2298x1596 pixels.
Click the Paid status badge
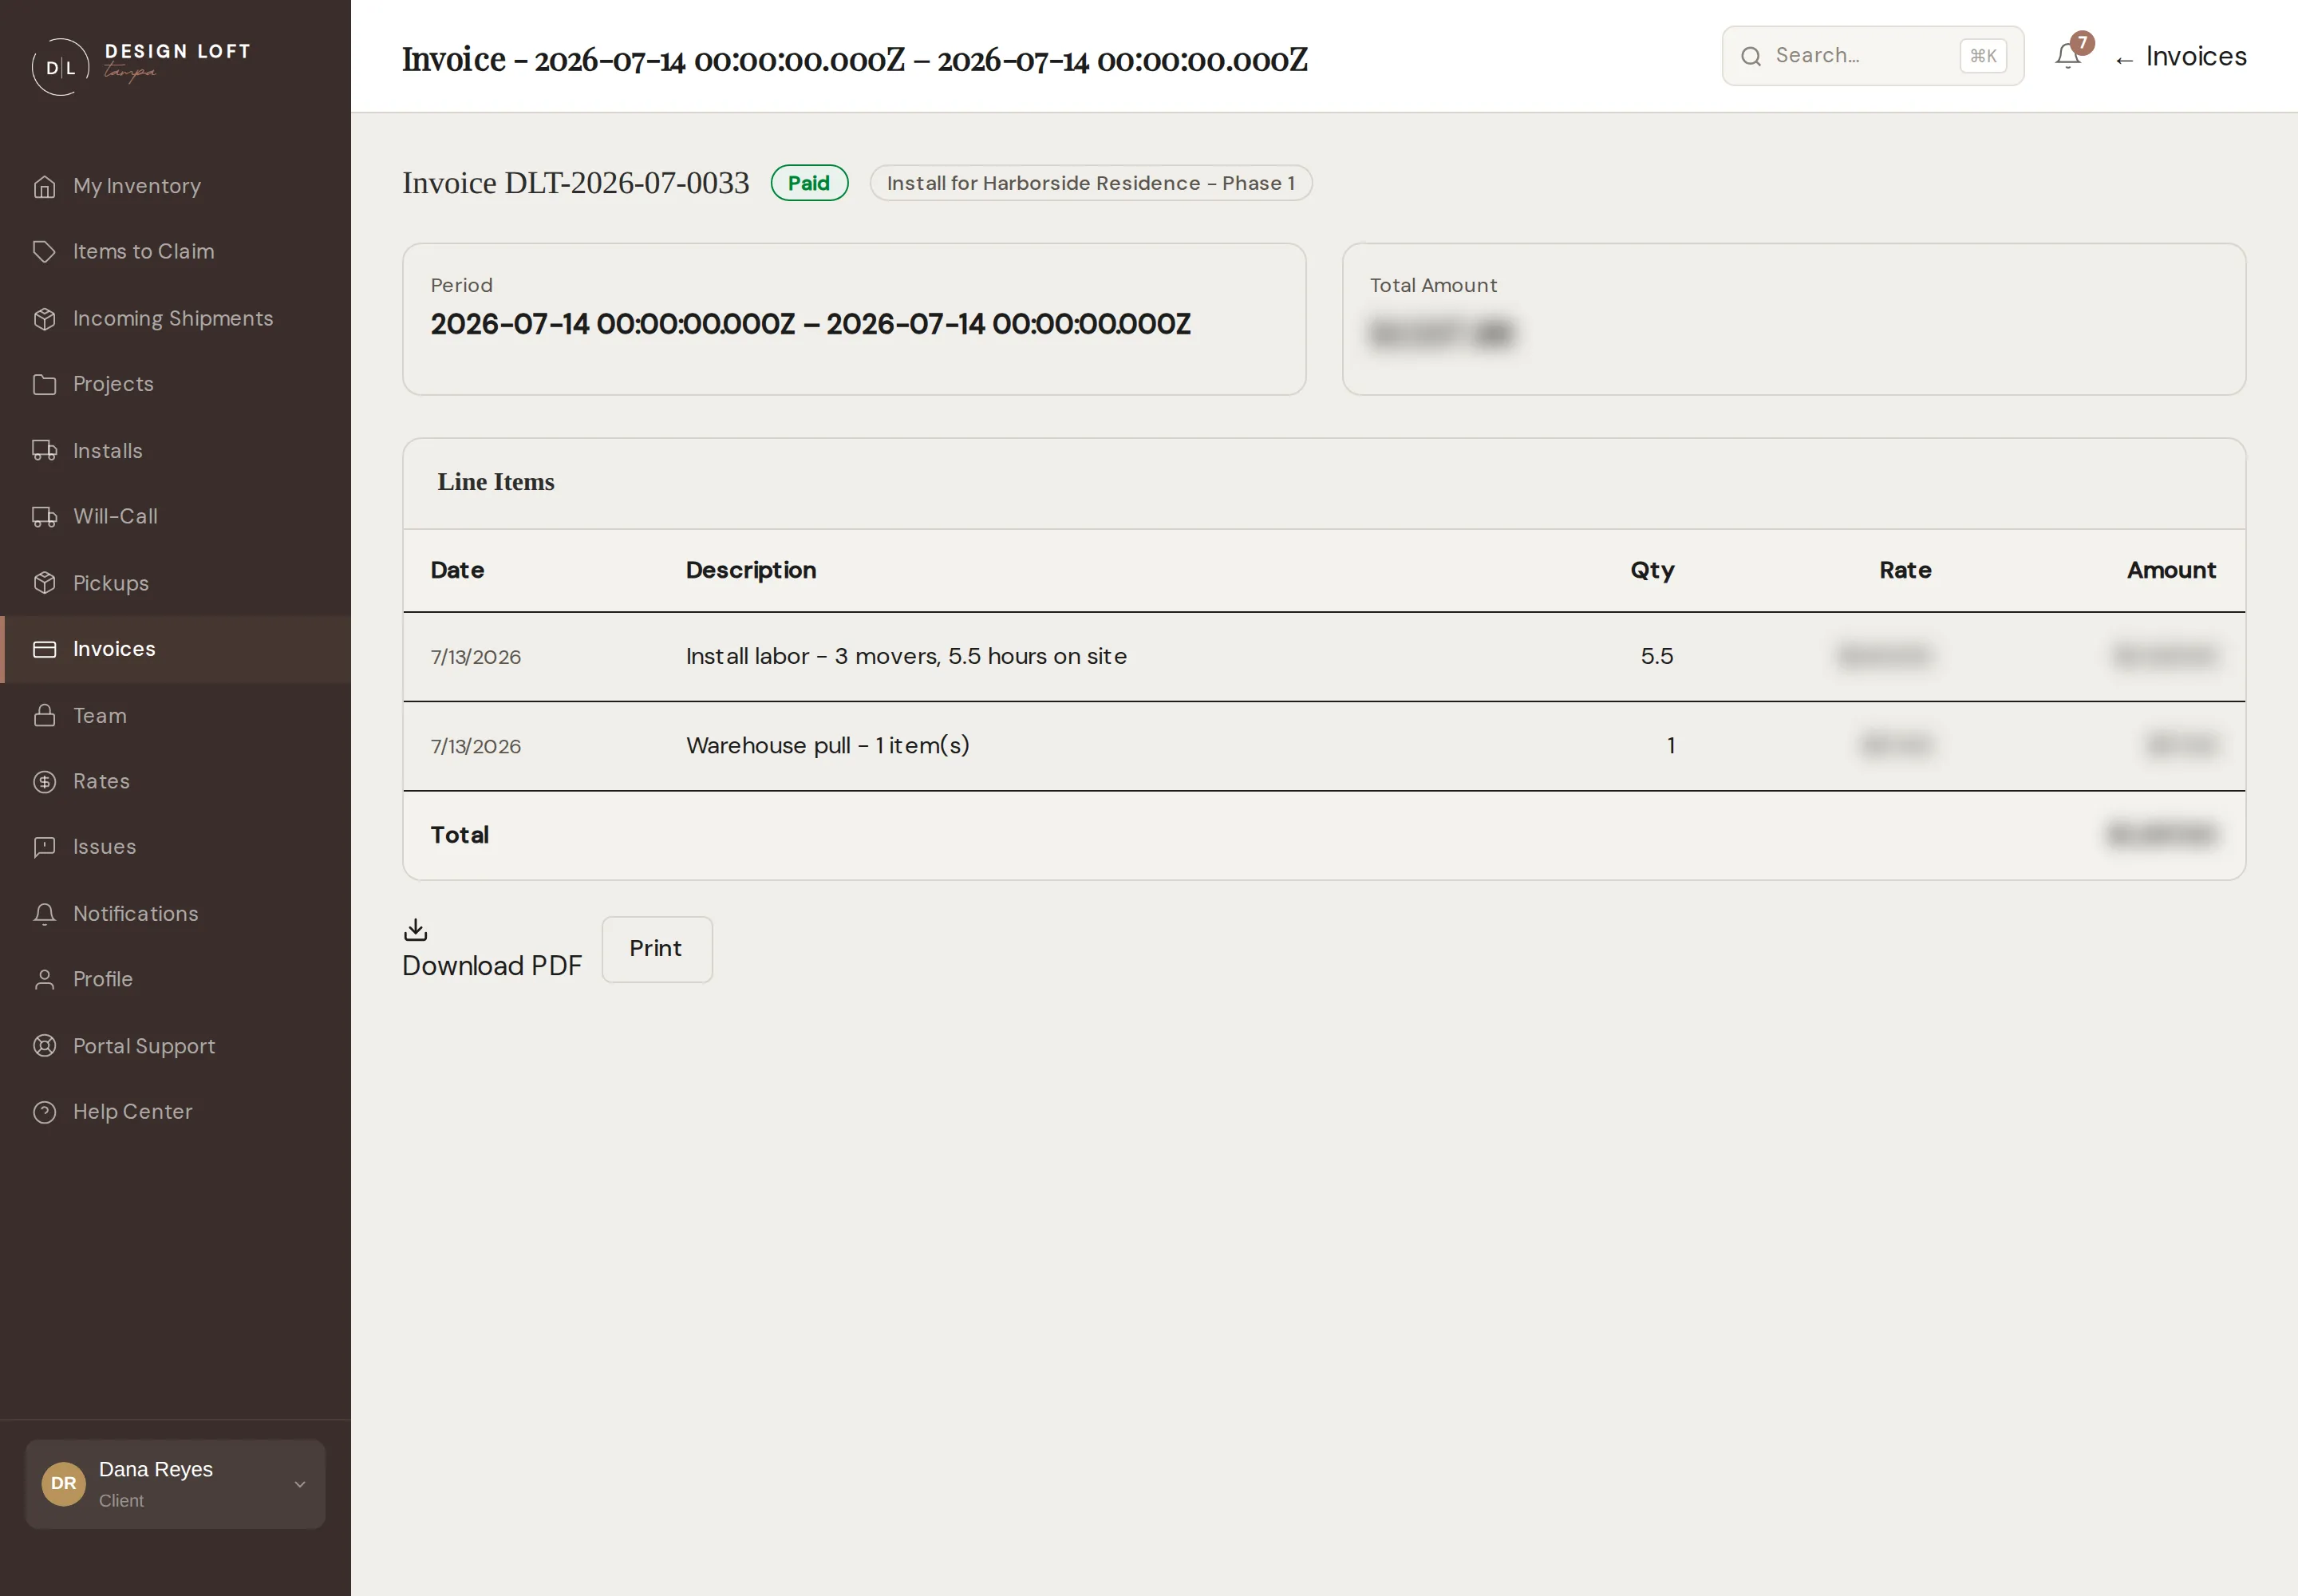(809, 183)
